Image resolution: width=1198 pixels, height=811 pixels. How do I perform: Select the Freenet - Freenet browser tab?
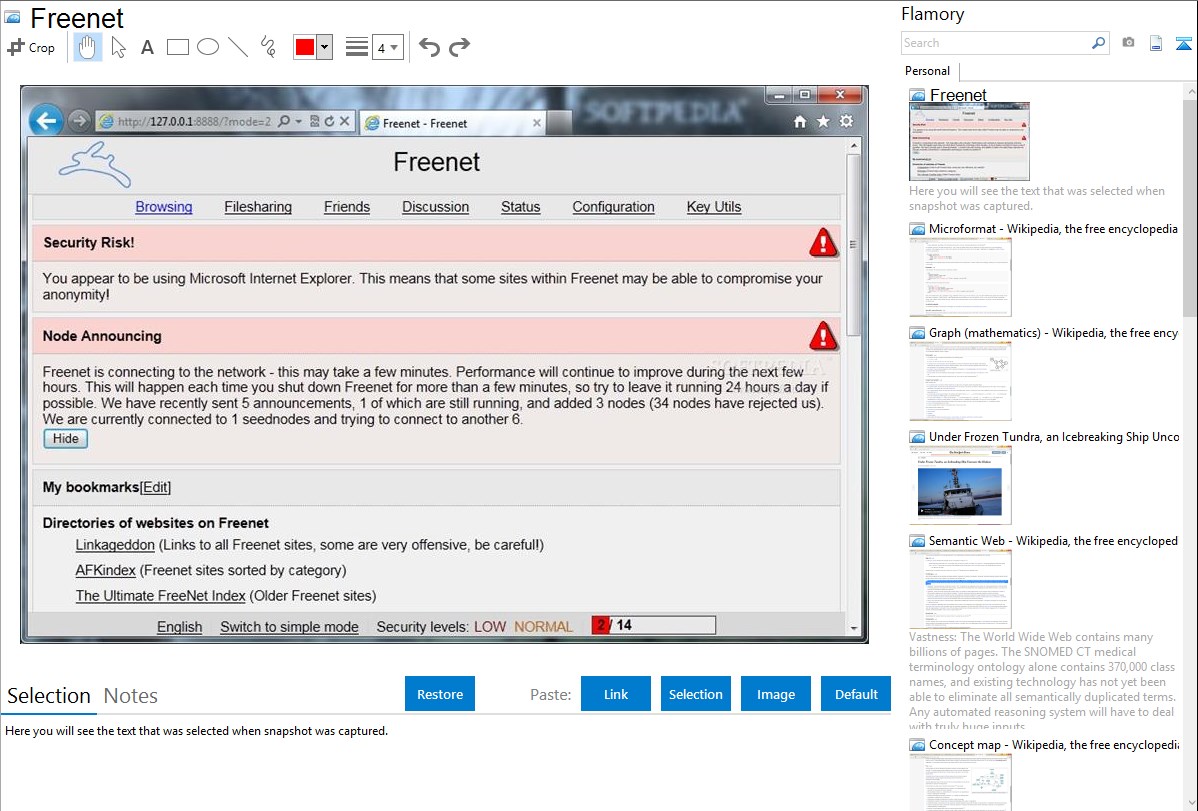pyautogui.click(x=452, y=123)
